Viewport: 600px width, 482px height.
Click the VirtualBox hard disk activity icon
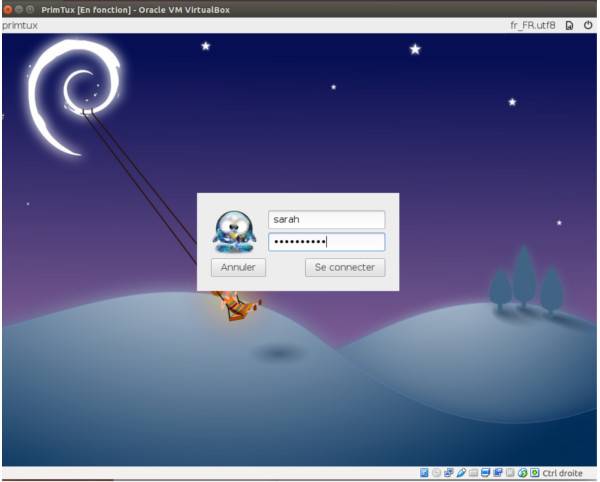tap(424, 473)
